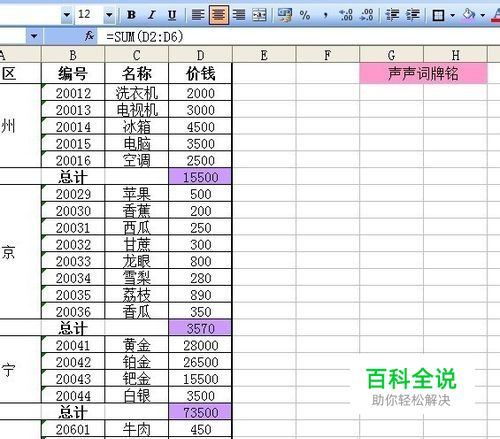Select purple total cell 73500

[200, 412]
